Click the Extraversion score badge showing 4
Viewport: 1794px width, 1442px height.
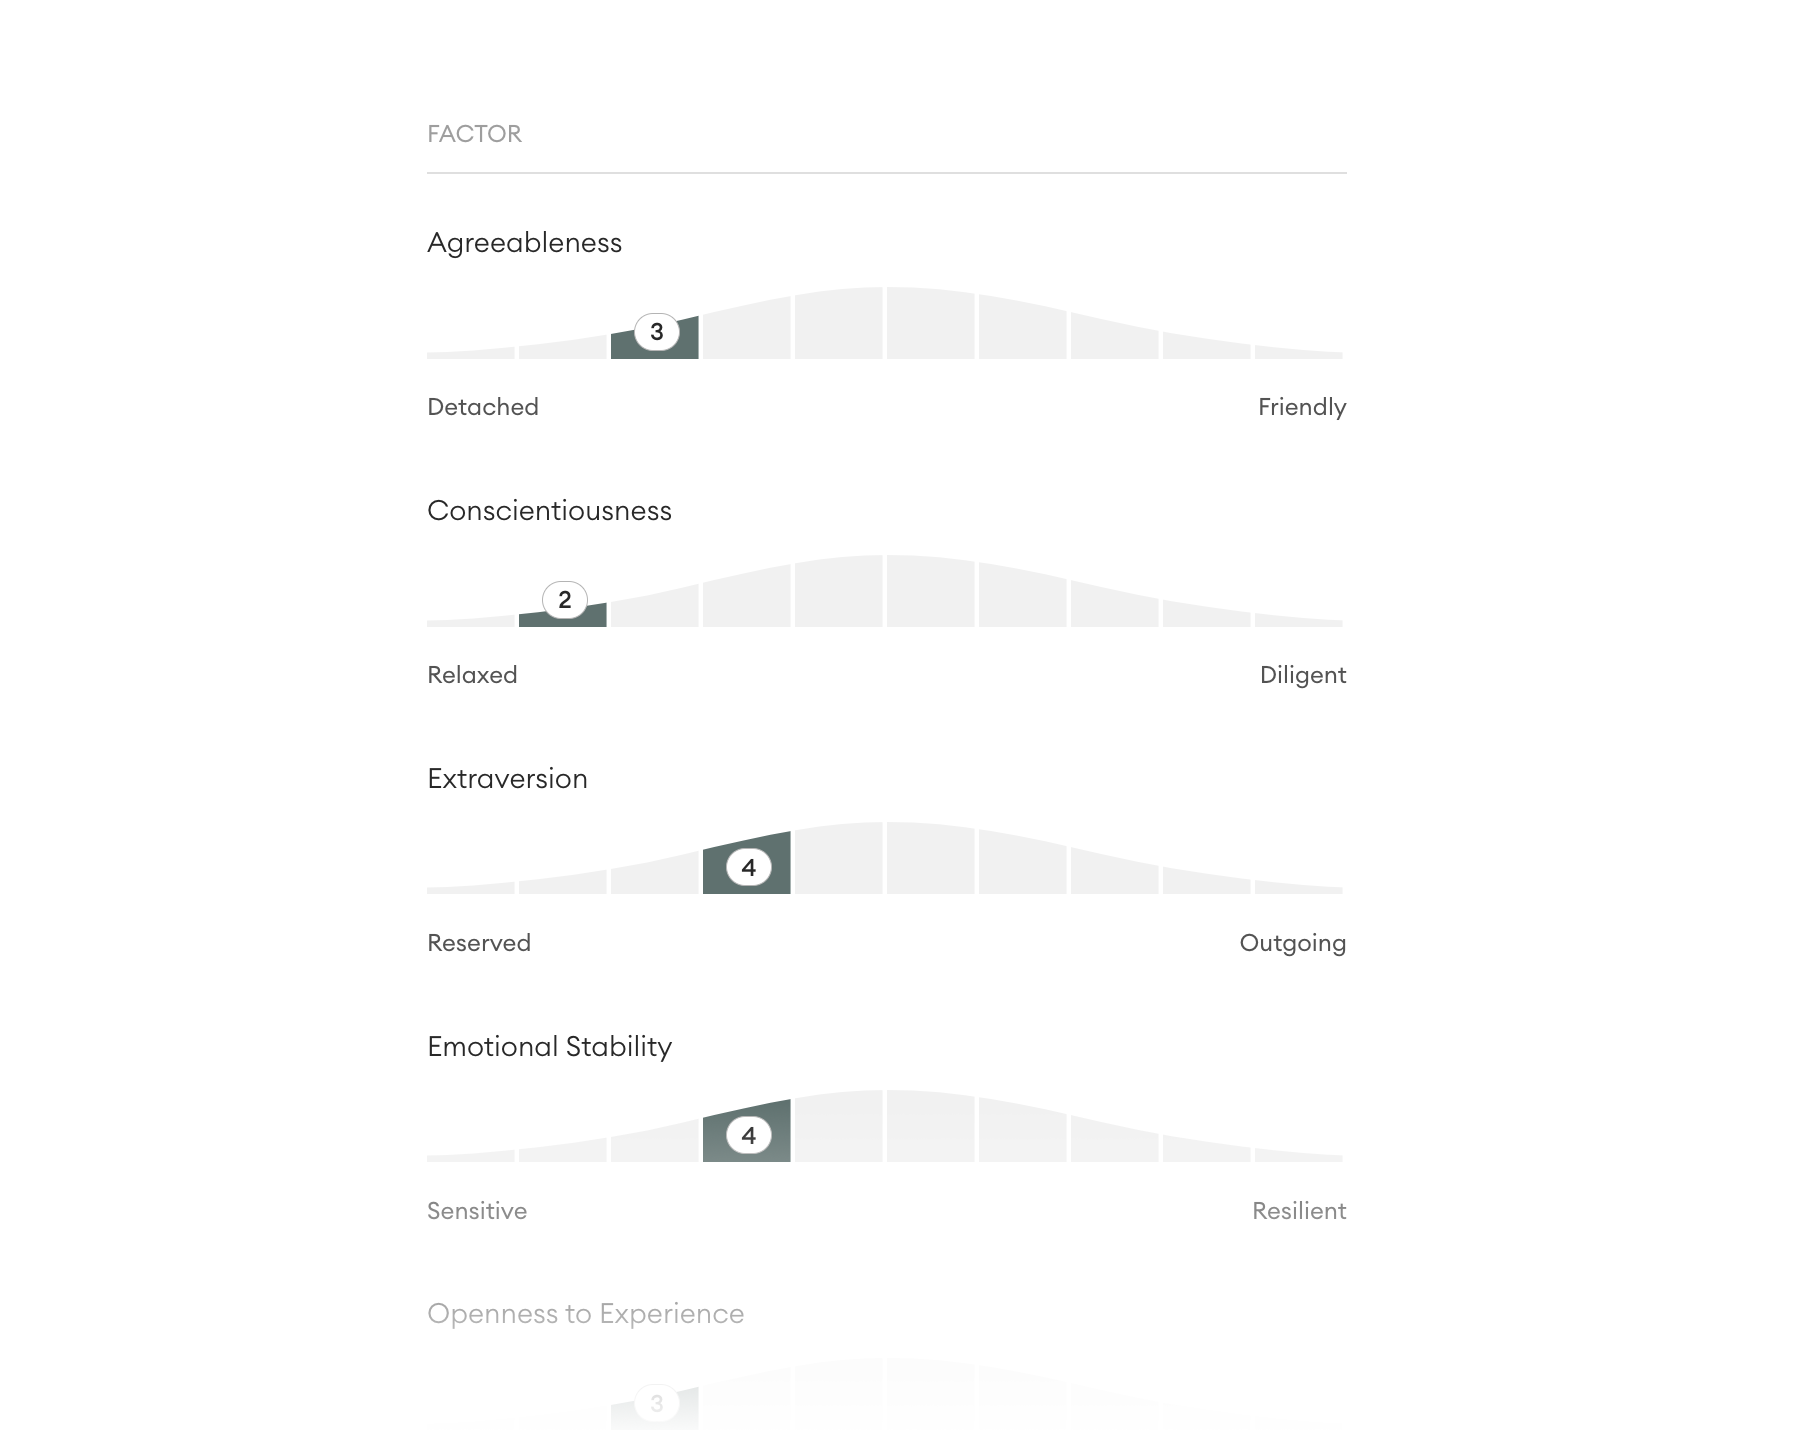pos(748,868)
